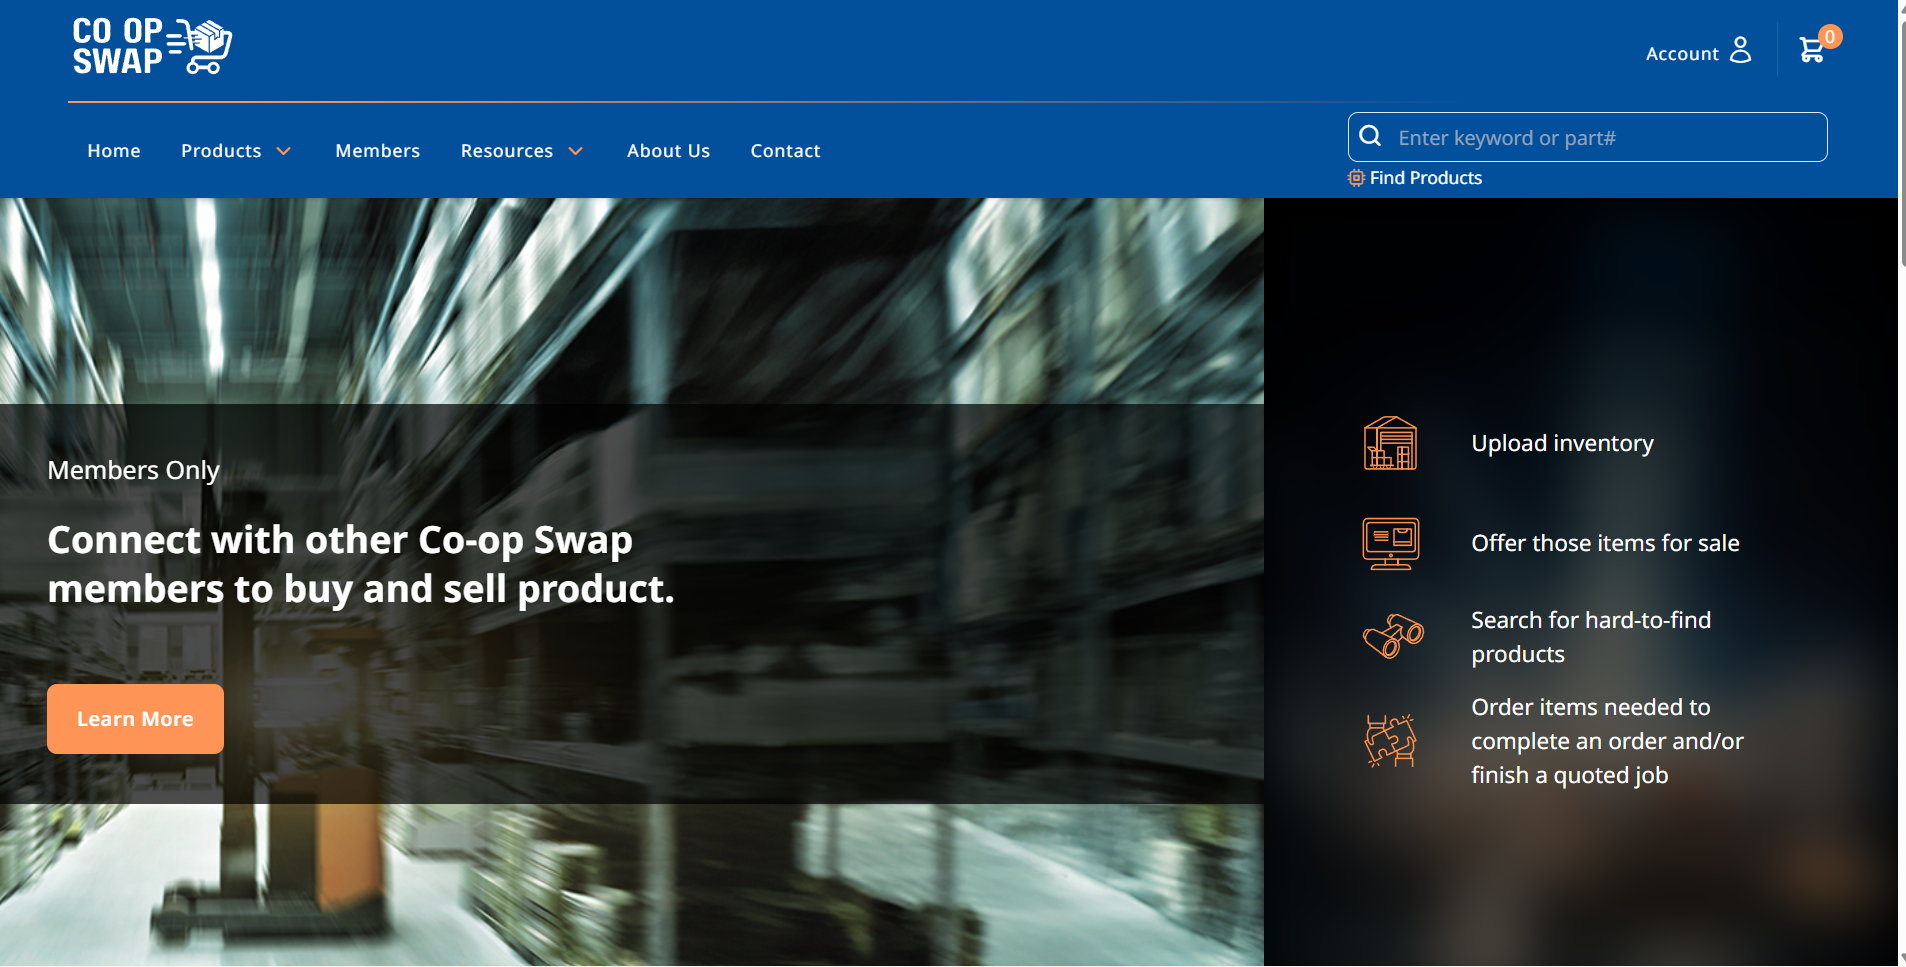This screenshot has height=967, width=1906.
Task: Navigate to the Contact page
Action: tap(785, 151)
